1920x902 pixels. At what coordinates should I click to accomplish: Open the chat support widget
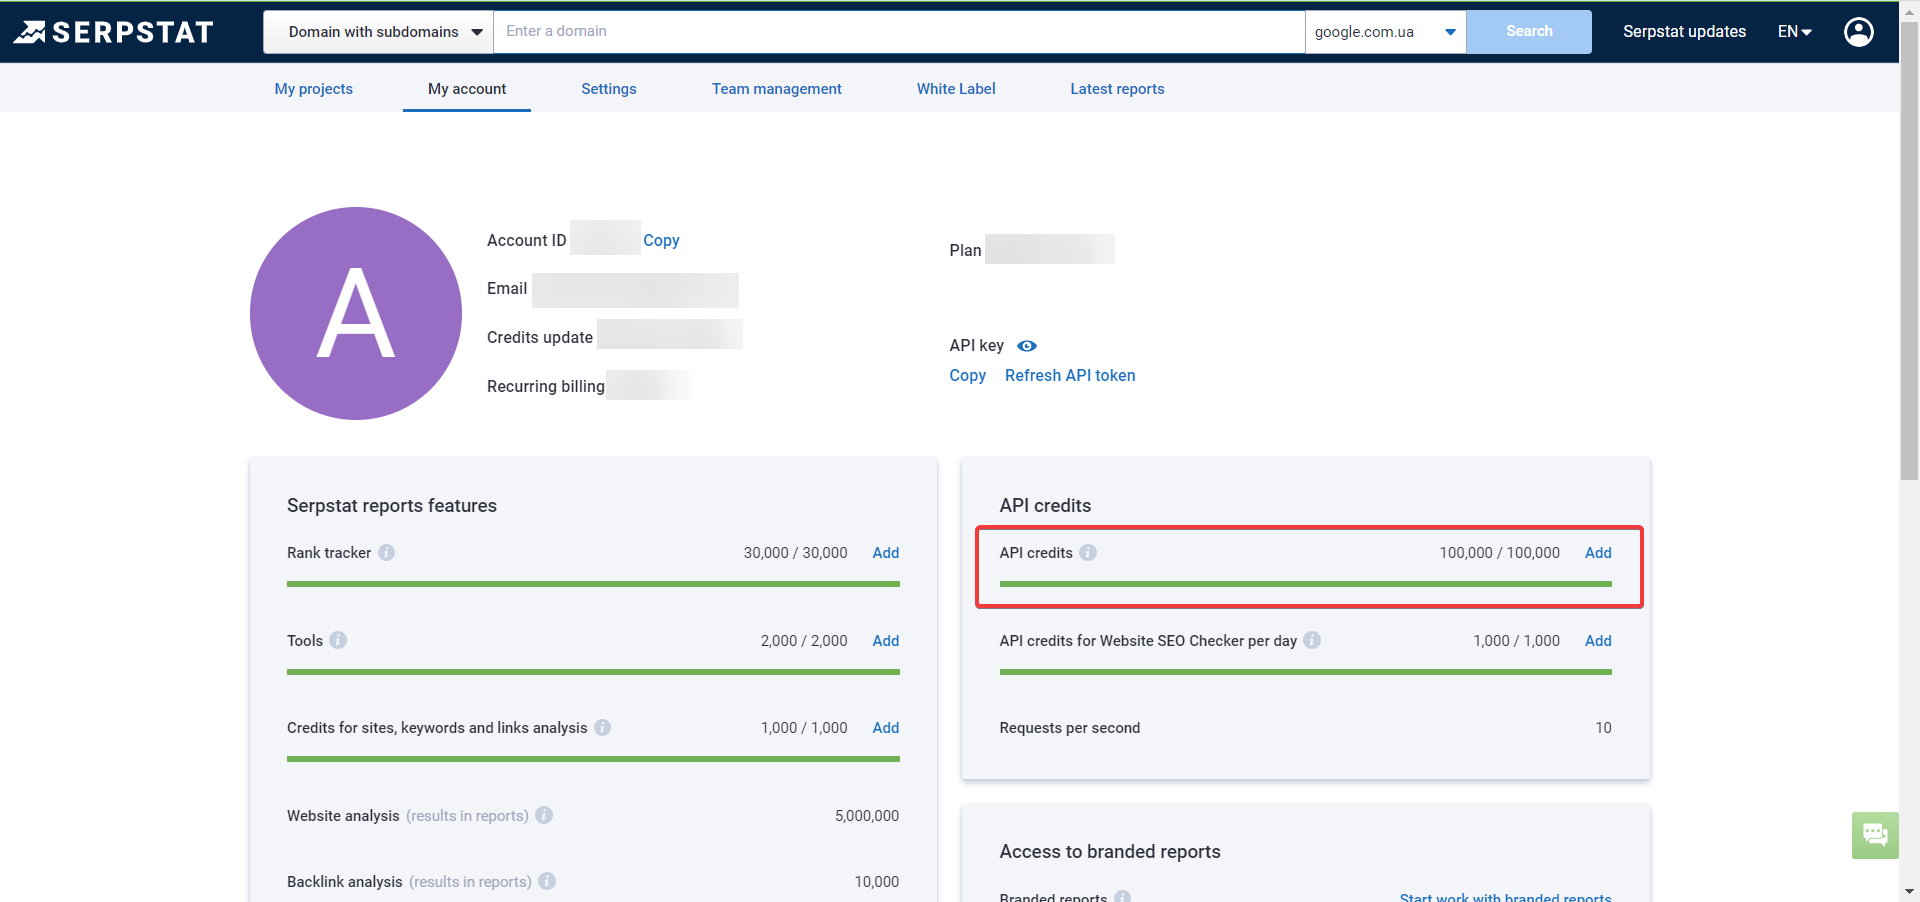coord(1875,835)
